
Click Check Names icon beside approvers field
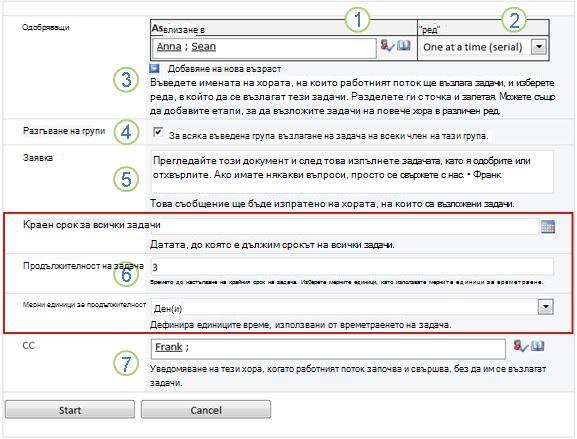point(387,46)
